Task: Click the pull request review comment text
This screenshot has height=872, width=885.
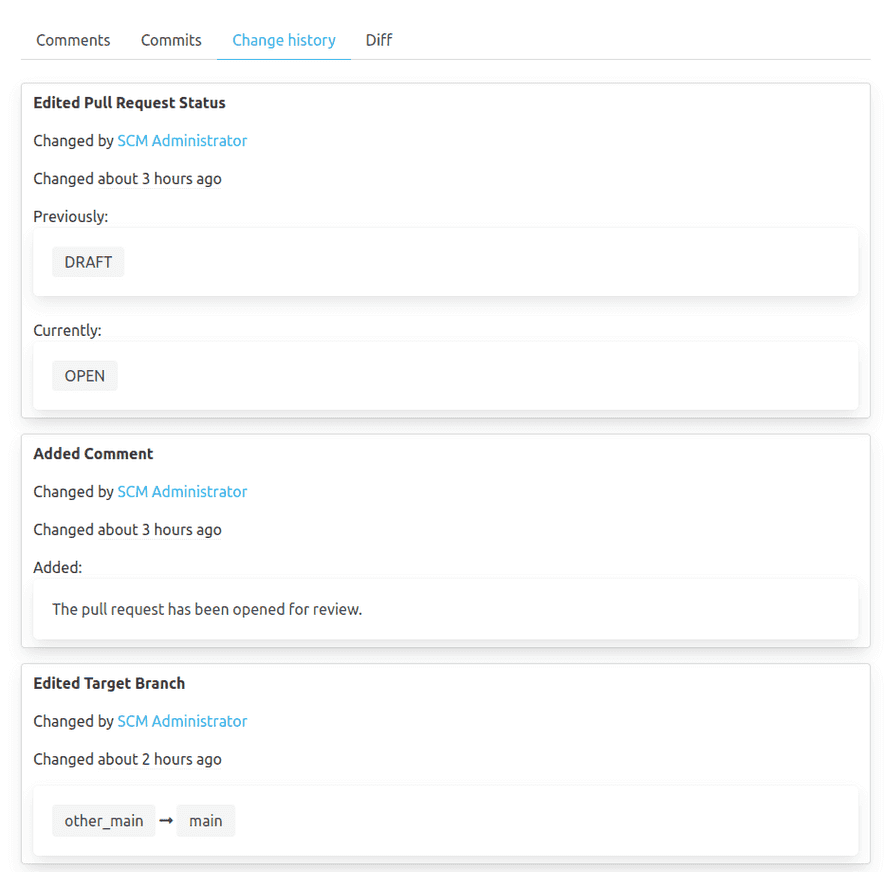Action: 207,608
